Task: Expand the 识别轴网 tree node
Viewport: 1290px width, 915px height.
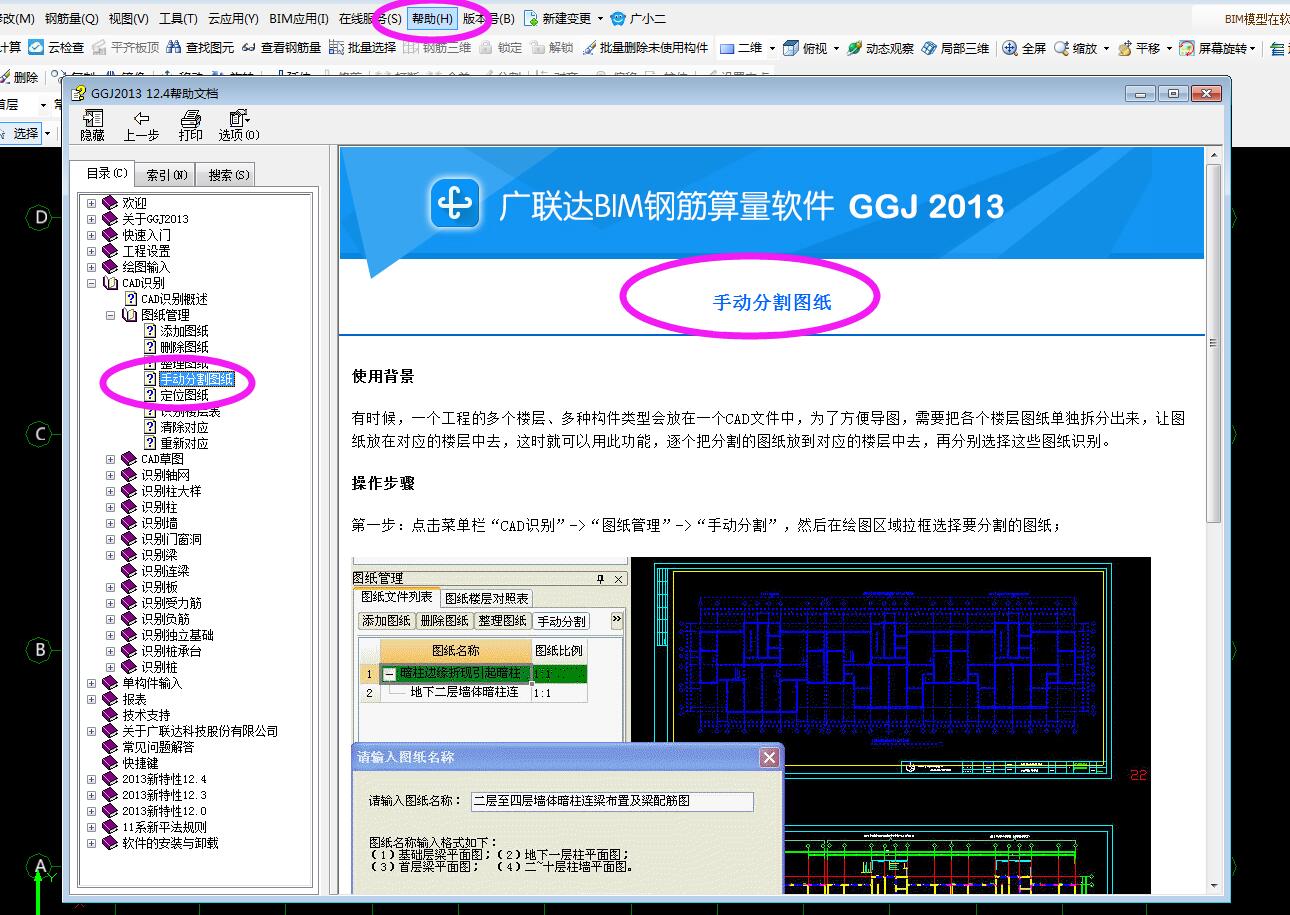Action: 111,475
